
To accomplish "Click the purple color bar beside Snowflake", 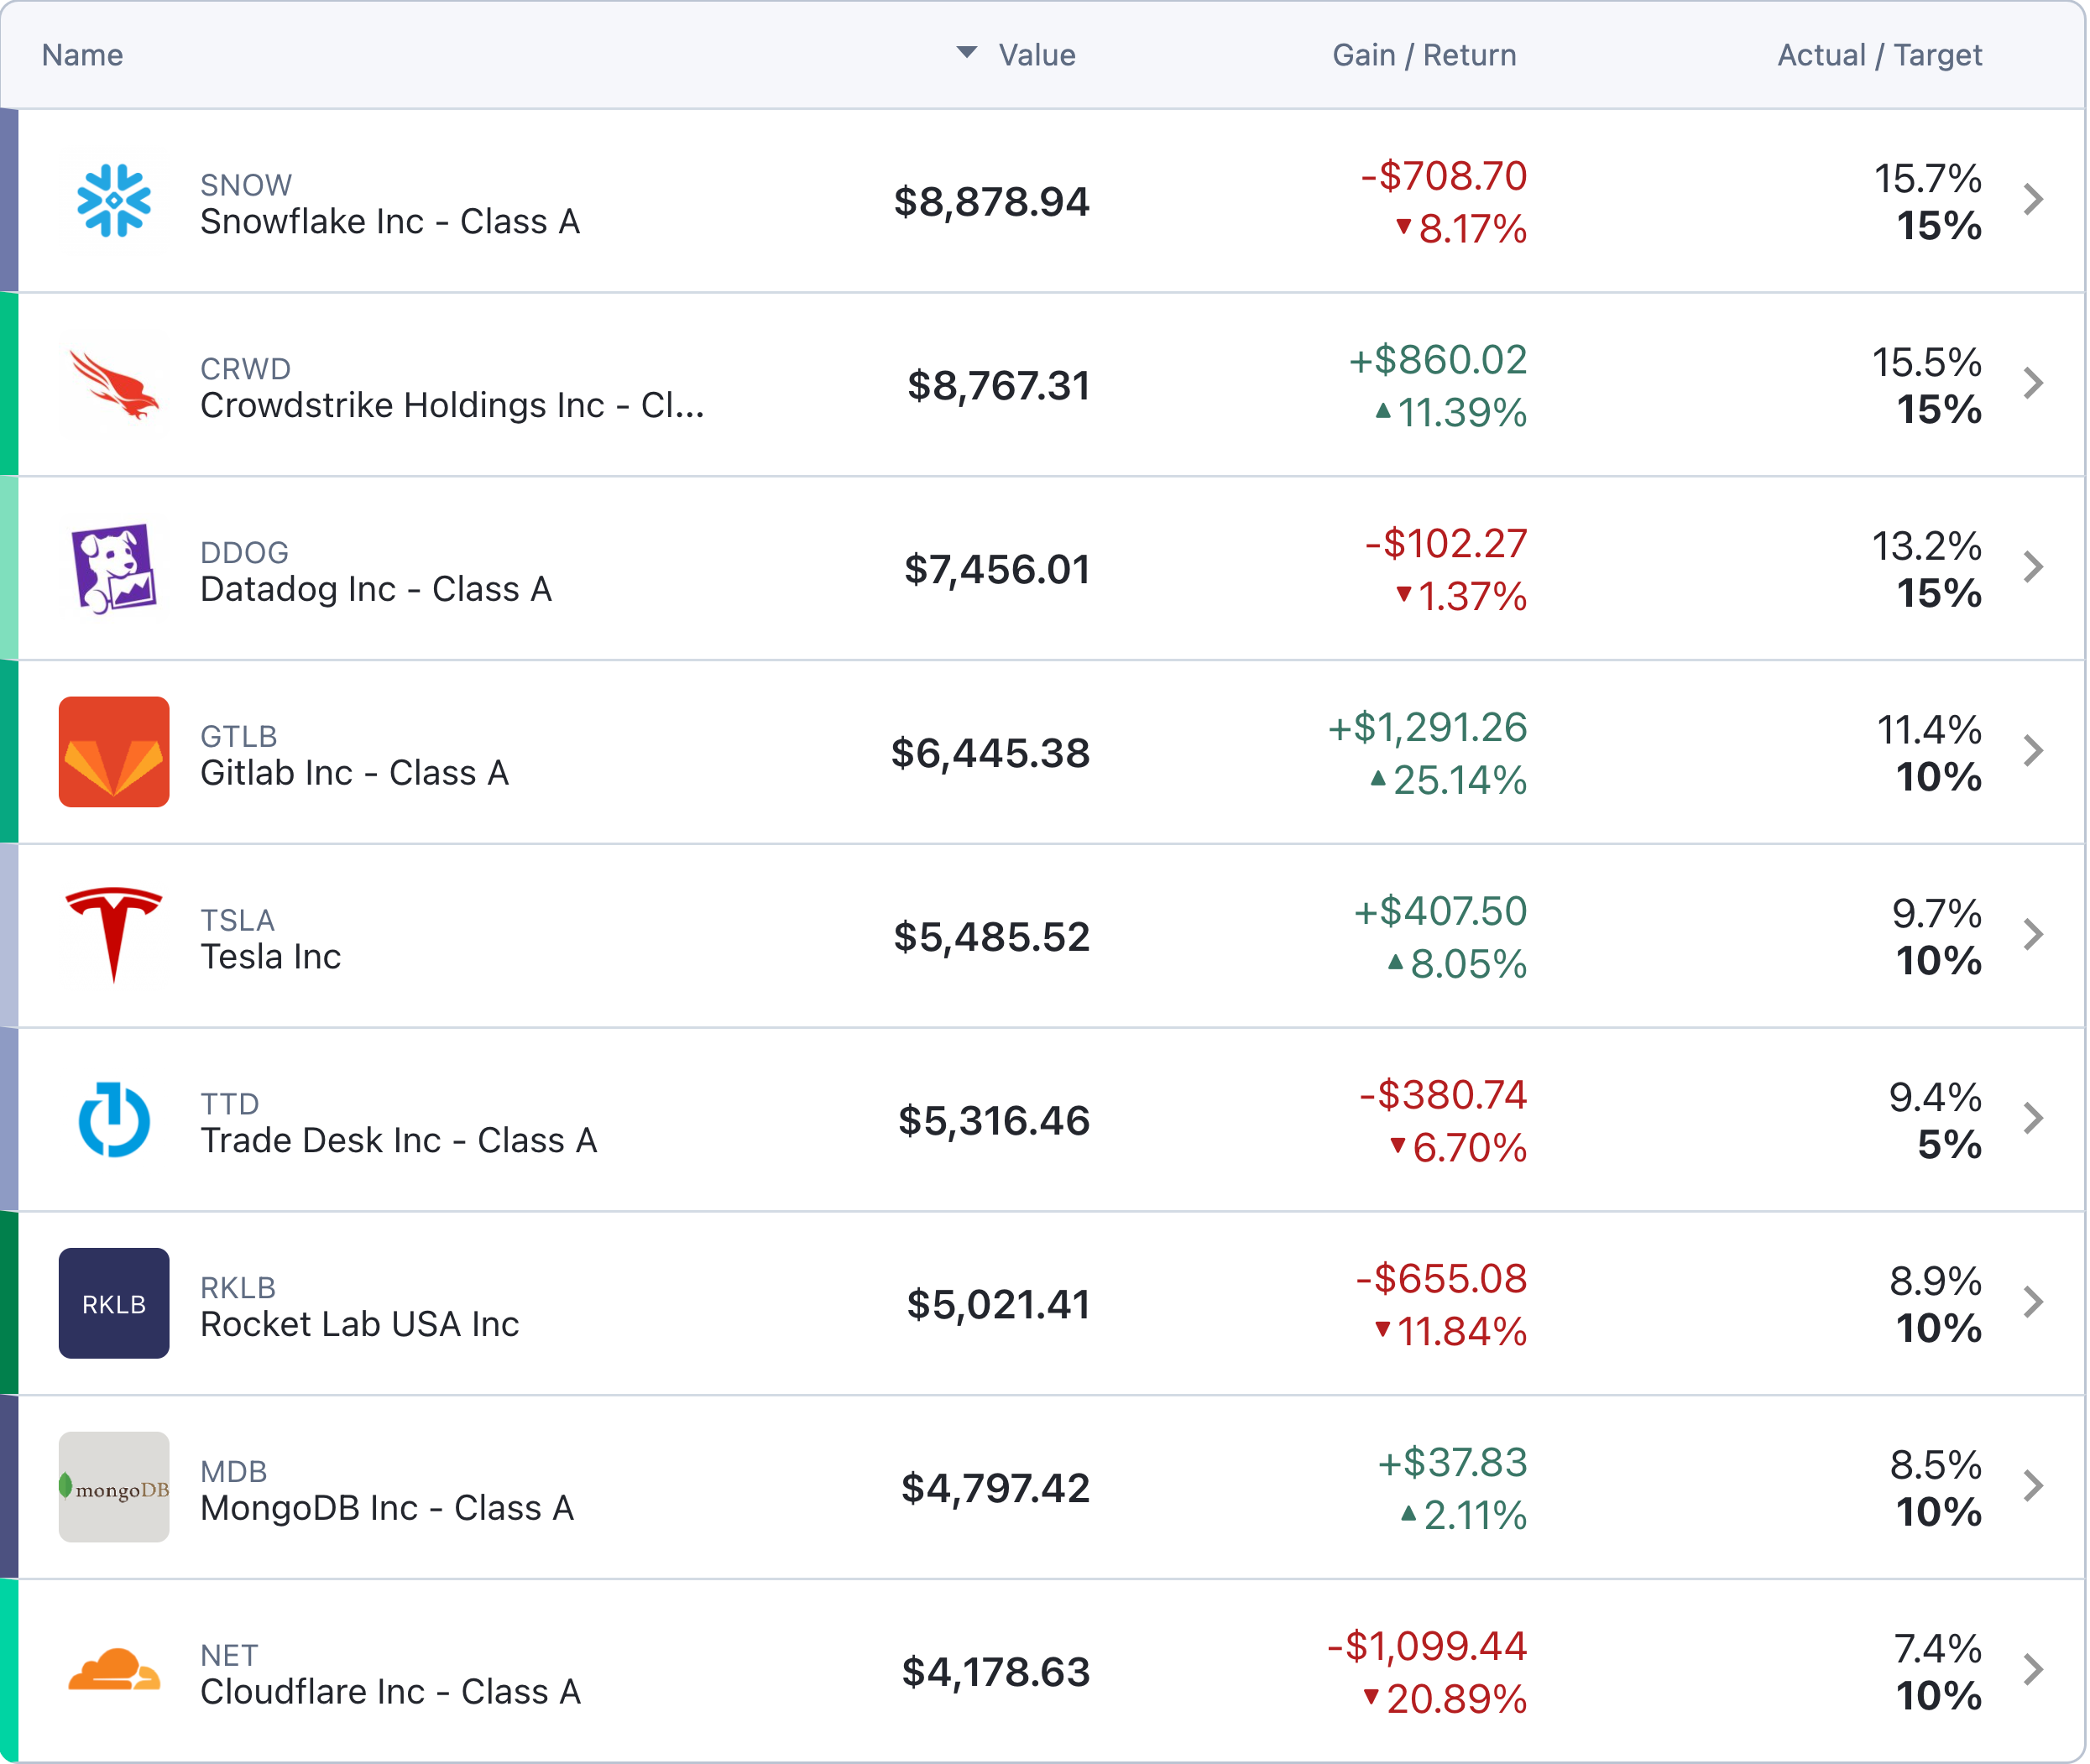I will click(9, 200).
